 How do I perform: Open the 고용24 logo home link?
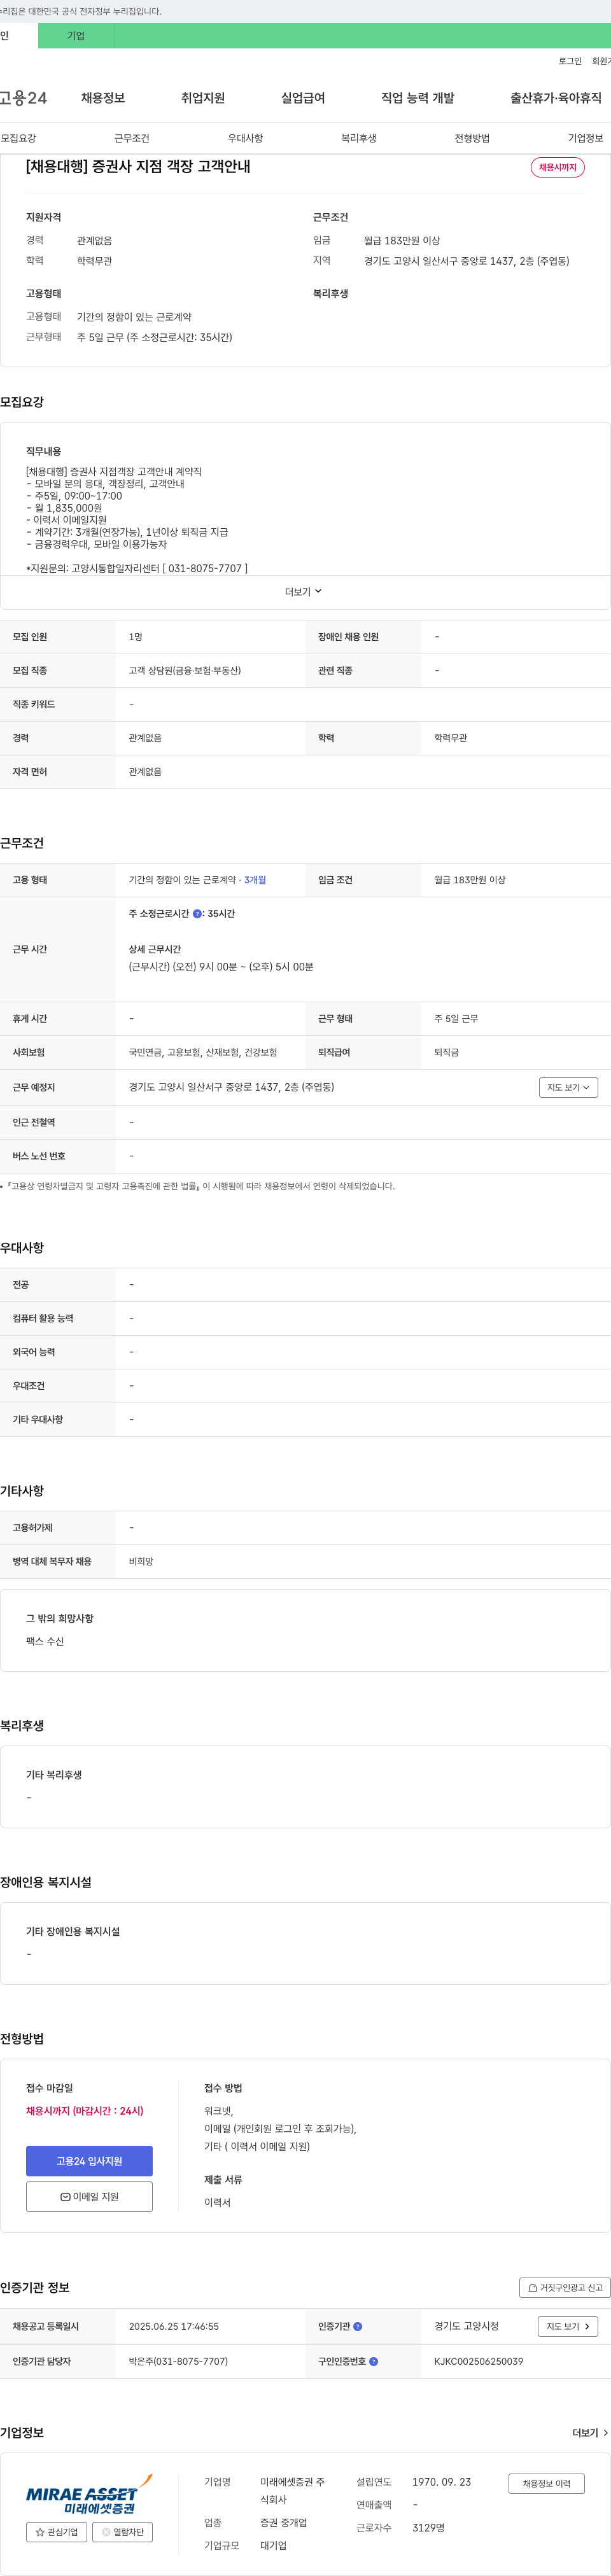(23, 98)
